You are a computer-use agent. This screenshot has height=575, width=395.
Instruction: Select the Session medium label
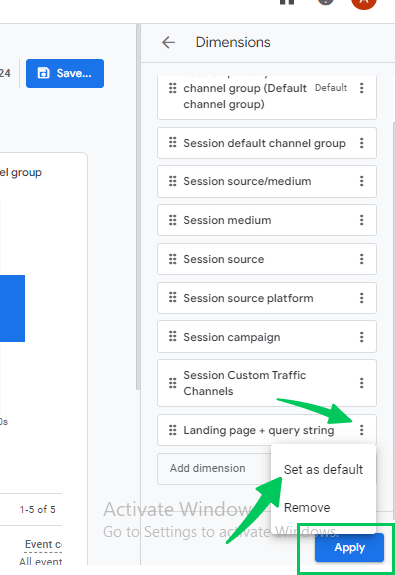click(x=227, y=220)
